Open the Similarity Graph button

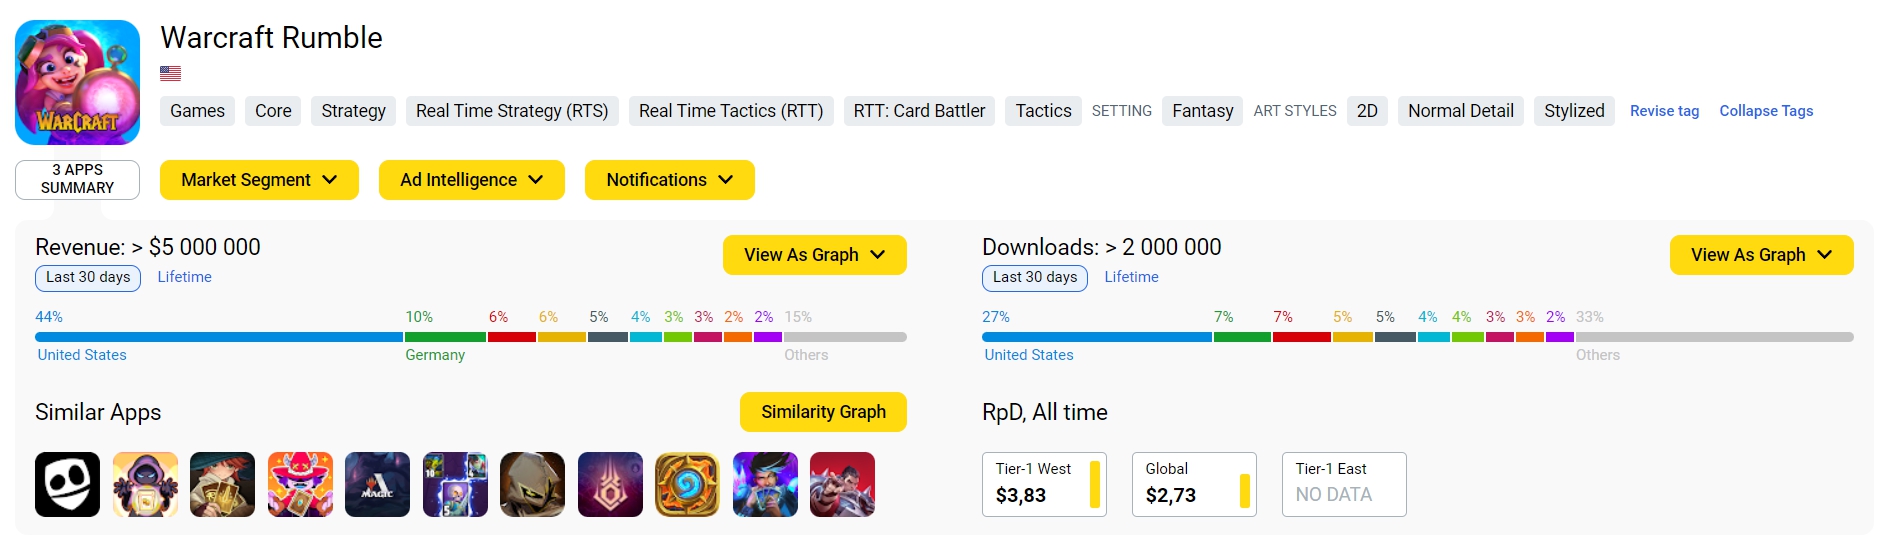(x=823, y=412)
